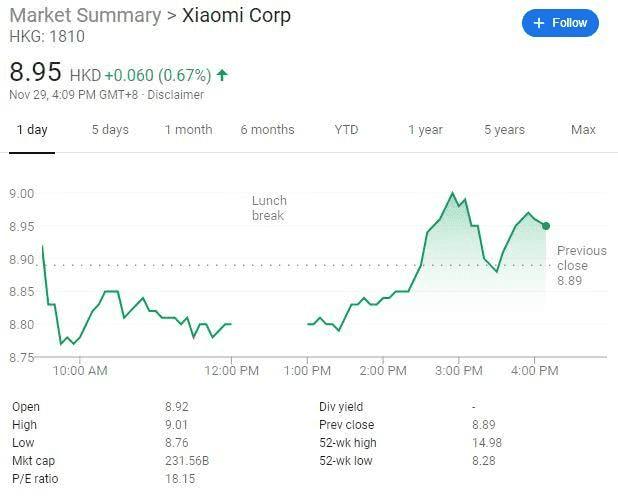Click the Follow button
The image size is (618, 503).
560,23
